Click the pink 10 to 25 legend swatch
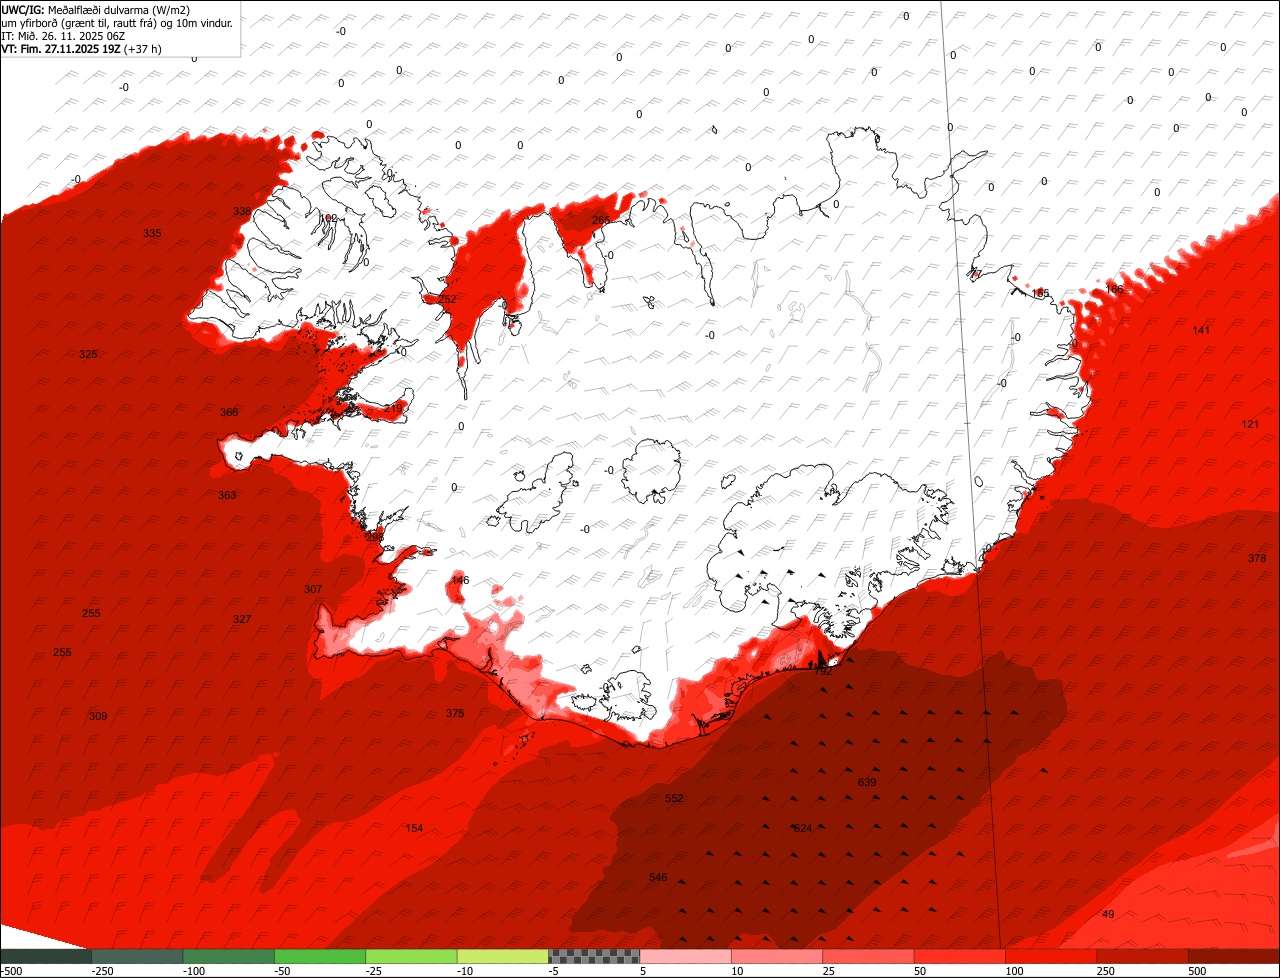Viewport: 1280px width, 978px height. 777,956
